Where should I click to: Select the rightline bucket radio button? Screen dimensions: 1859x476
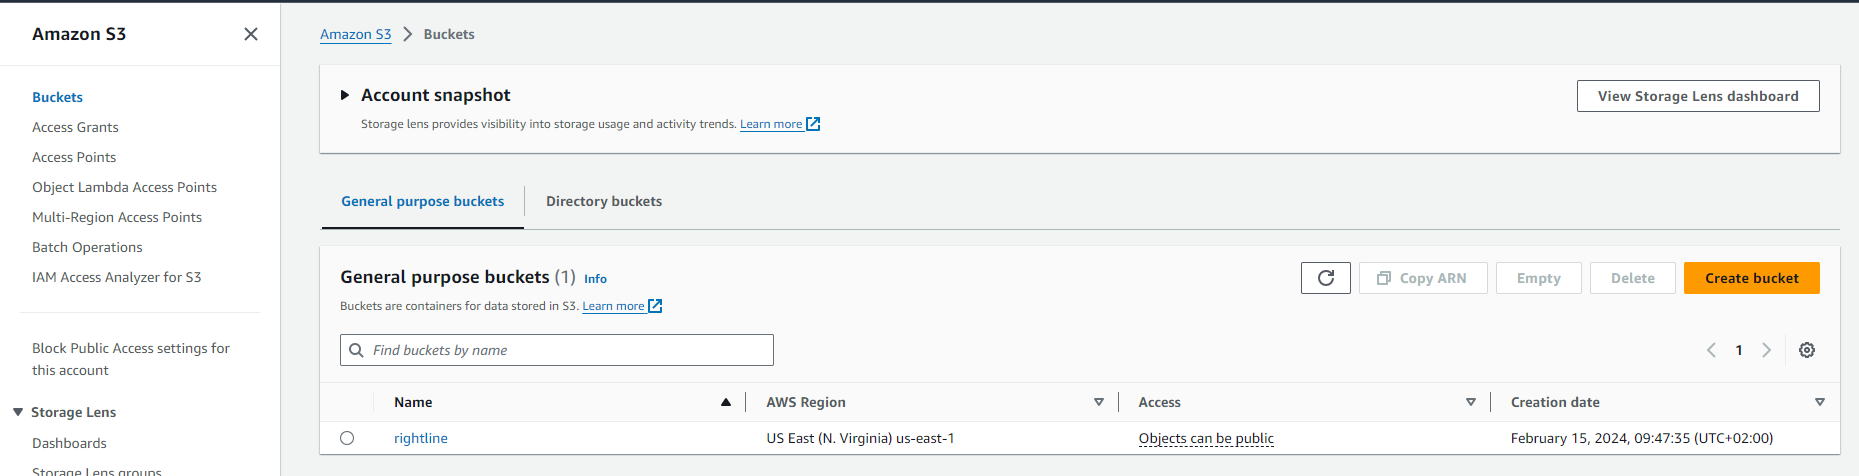point(347,438)
